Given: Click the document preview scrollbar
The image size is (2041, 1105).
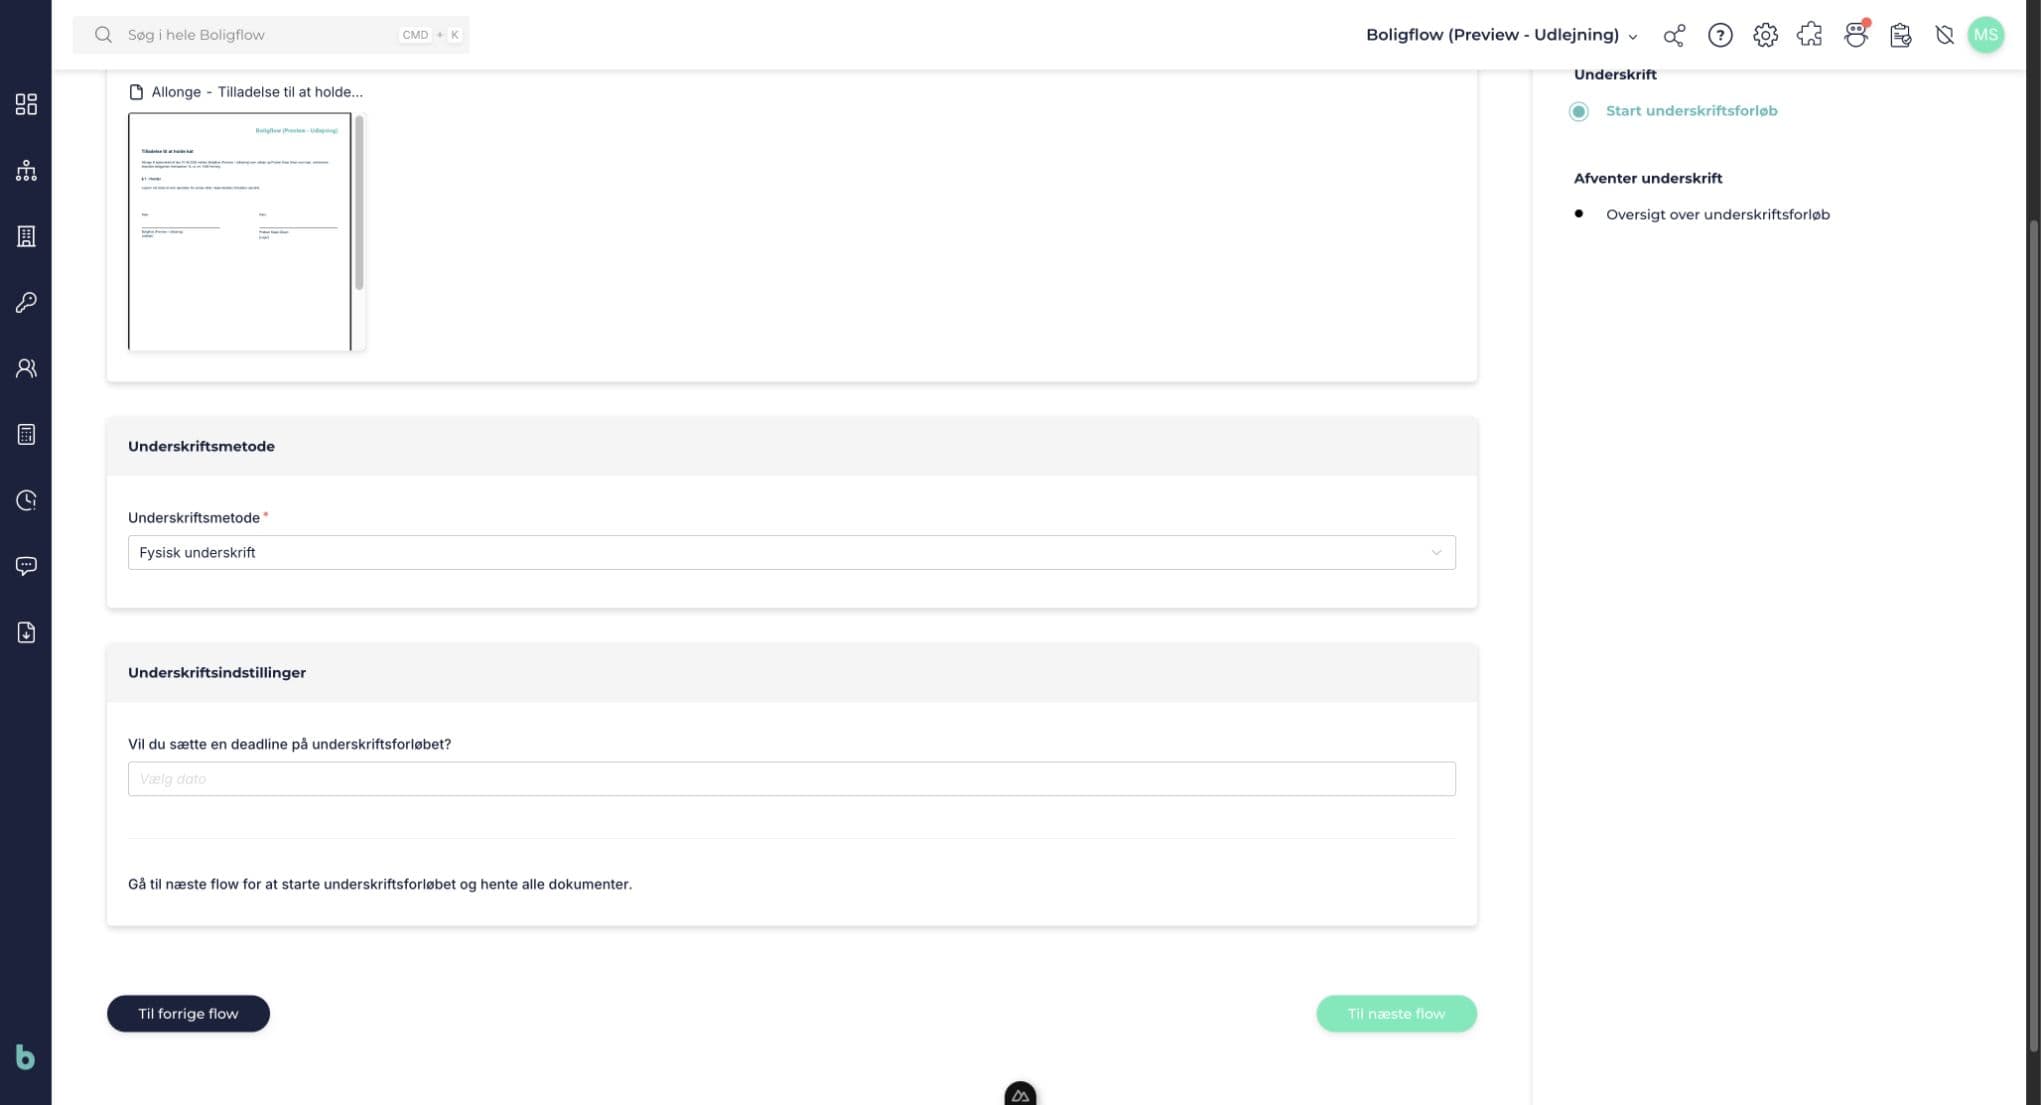Looking at the screenshot, I should [359, 203].
